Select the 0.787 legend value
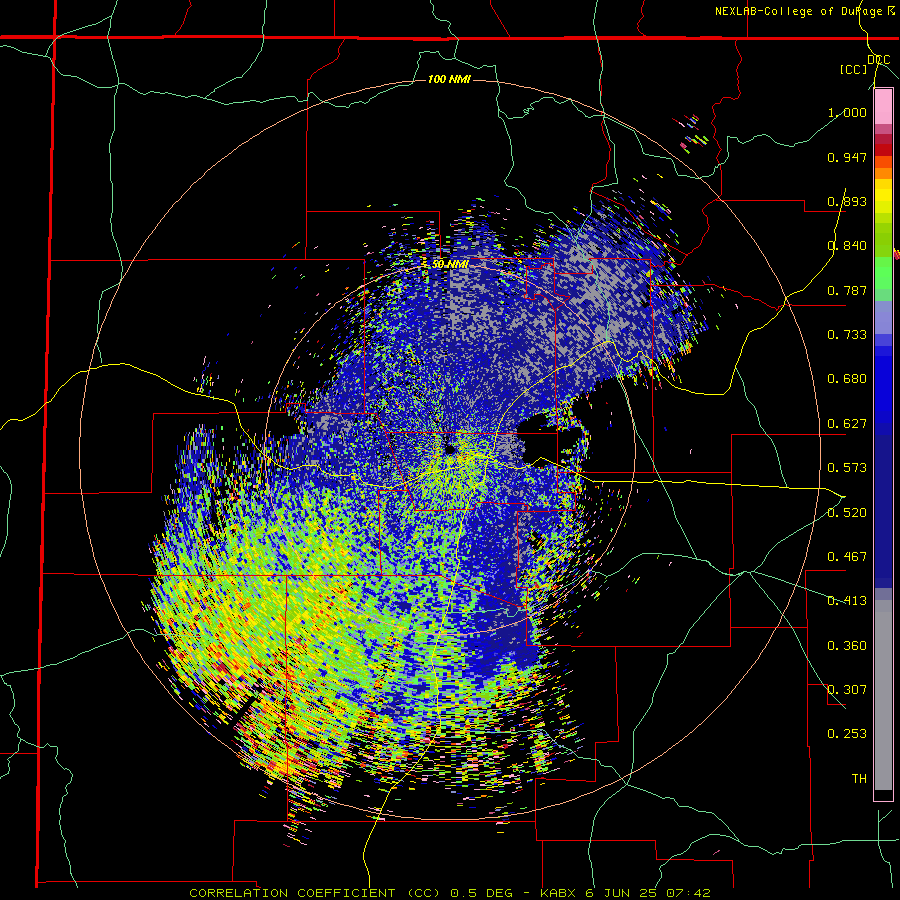 tap(847, 290)
